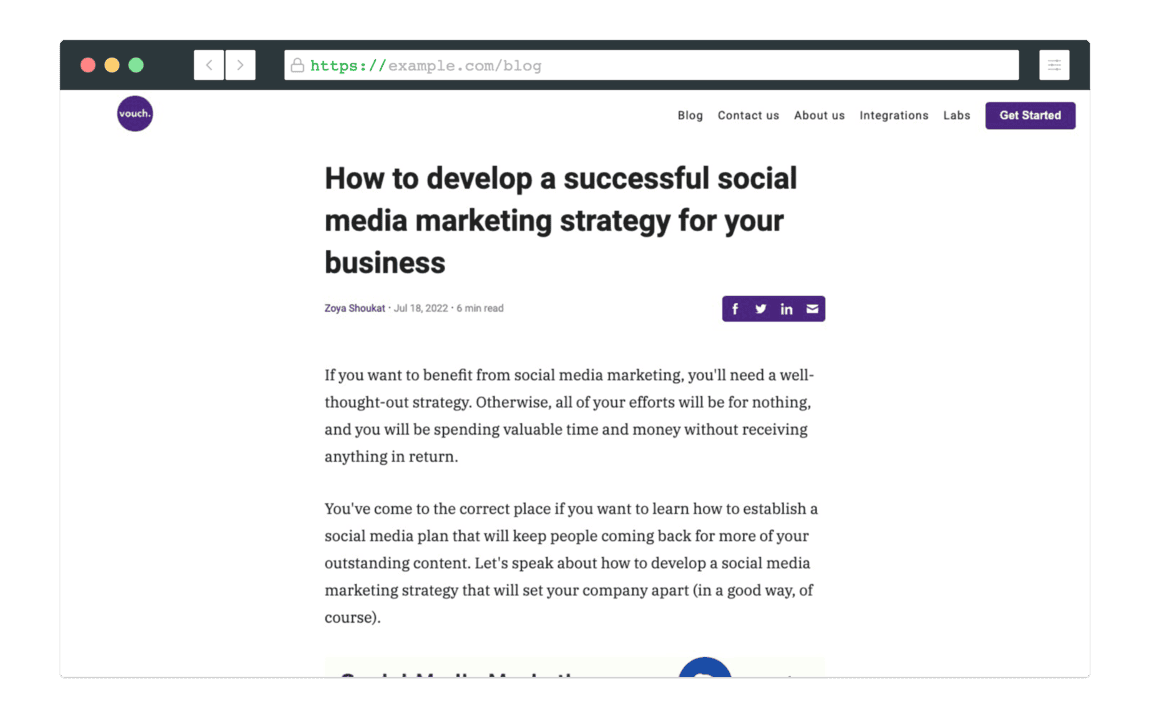Go forward with browser forward arrow

[240, 65]
